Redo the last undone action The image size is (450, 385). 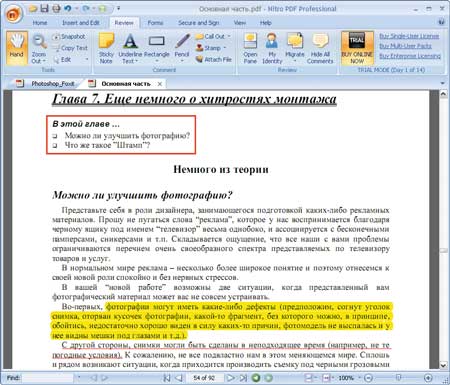click(x=86, y=8)
